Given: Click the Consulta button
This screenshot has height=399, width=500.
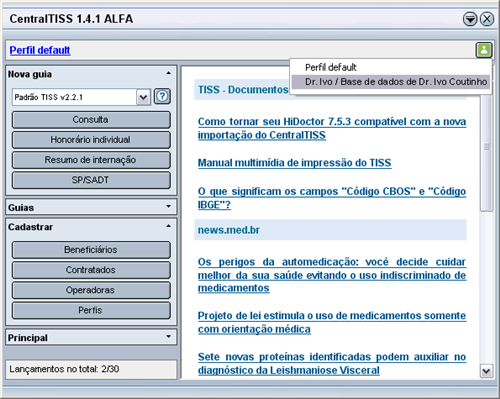Looking at the screenshot, I should click(91, 120).
